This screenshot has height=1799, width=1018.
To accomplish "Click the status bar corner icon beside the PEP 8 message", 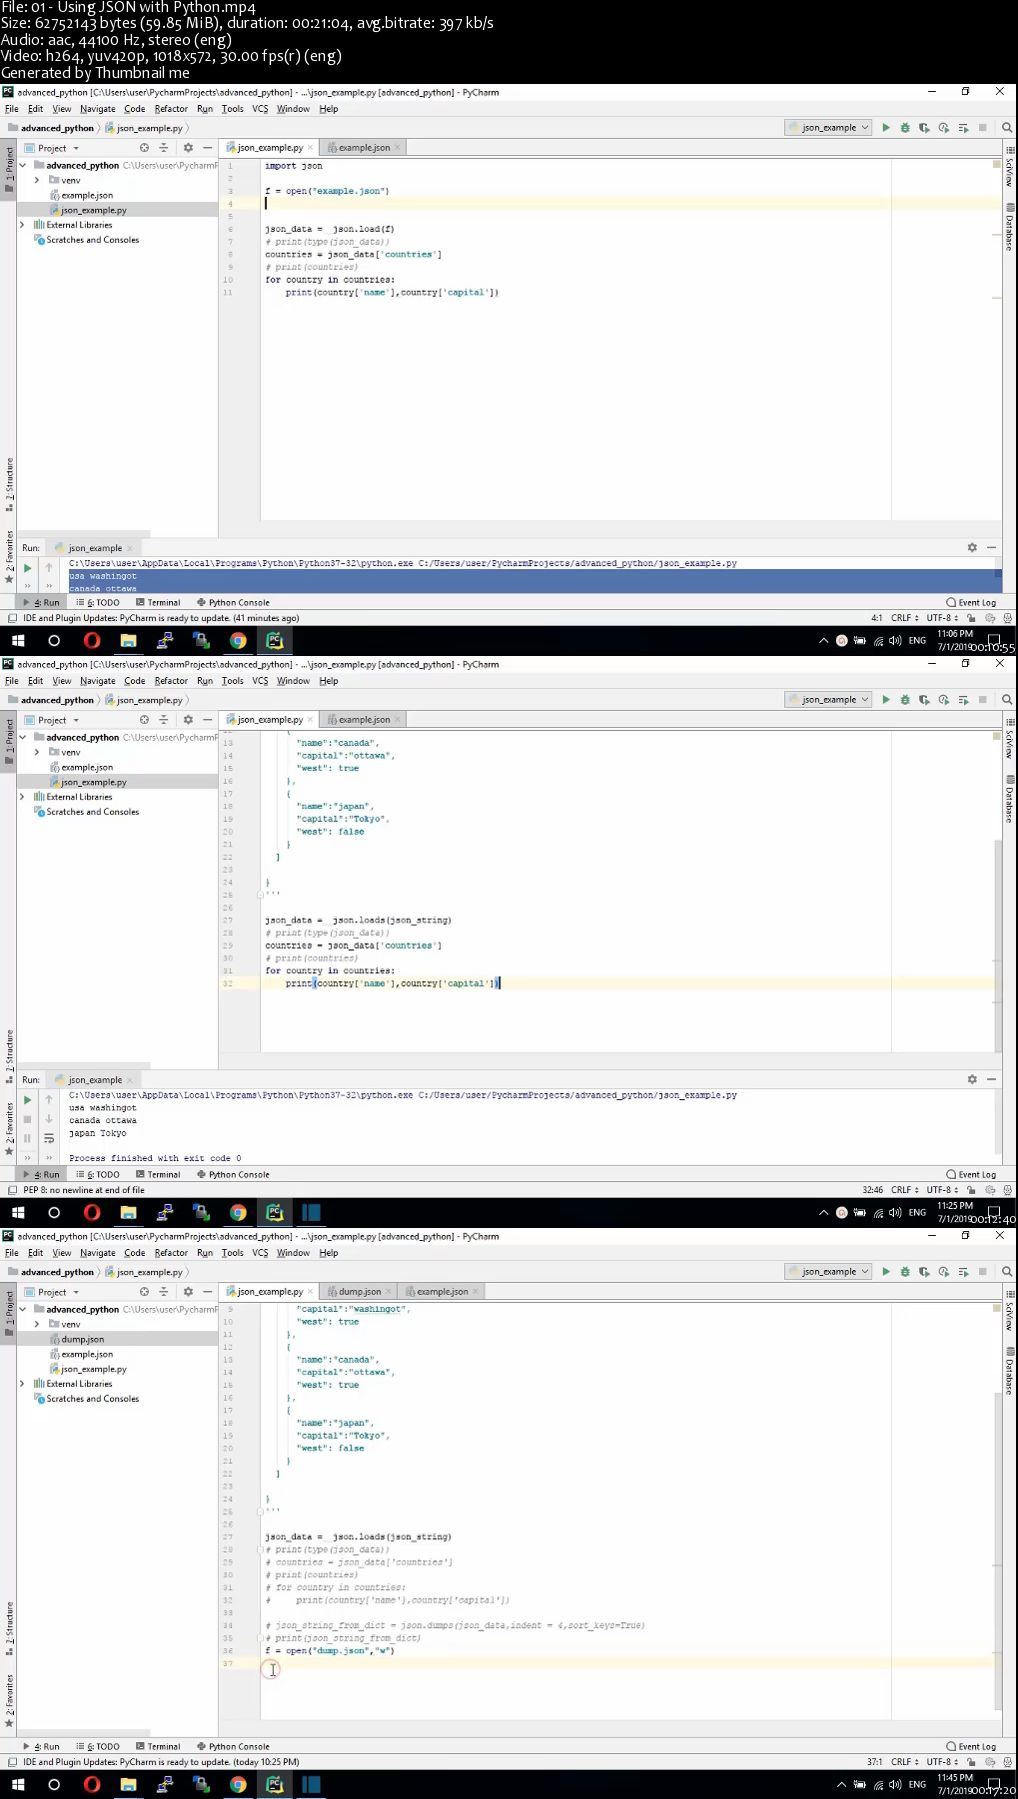I will pos(12,1190).
